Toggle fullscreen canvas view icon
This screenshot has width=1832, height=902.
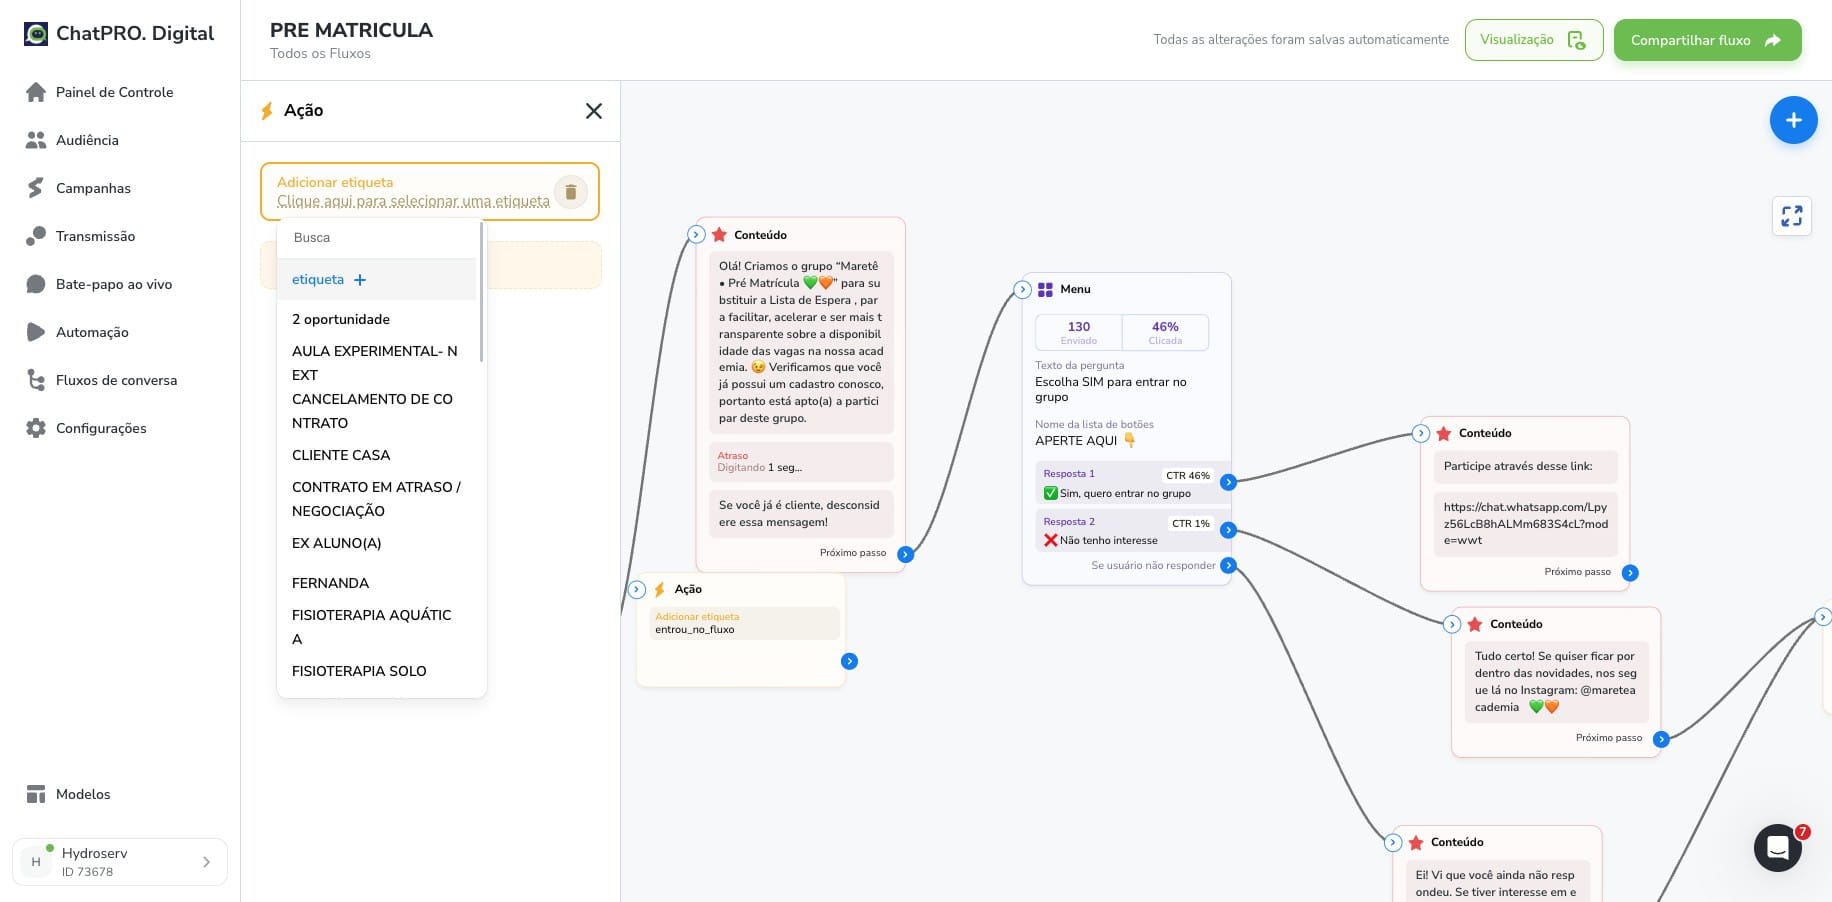1791,216
